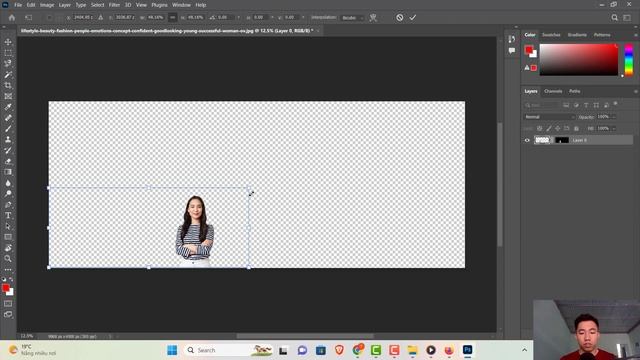This screenshot has width=640, height=360.
Task: Select the Gradient tool
Action: coord(8,172)
